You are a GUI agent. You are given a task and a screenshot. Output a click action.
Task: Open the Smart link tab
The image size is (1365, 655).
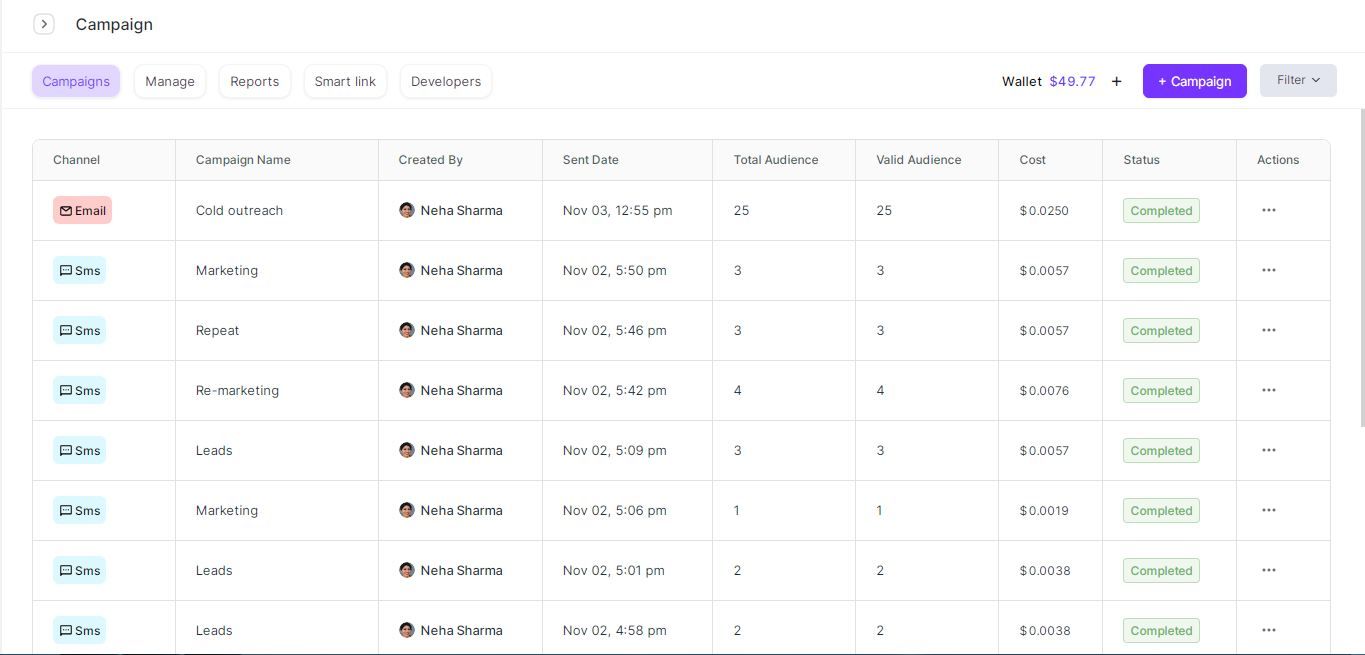tap(344, 81)
